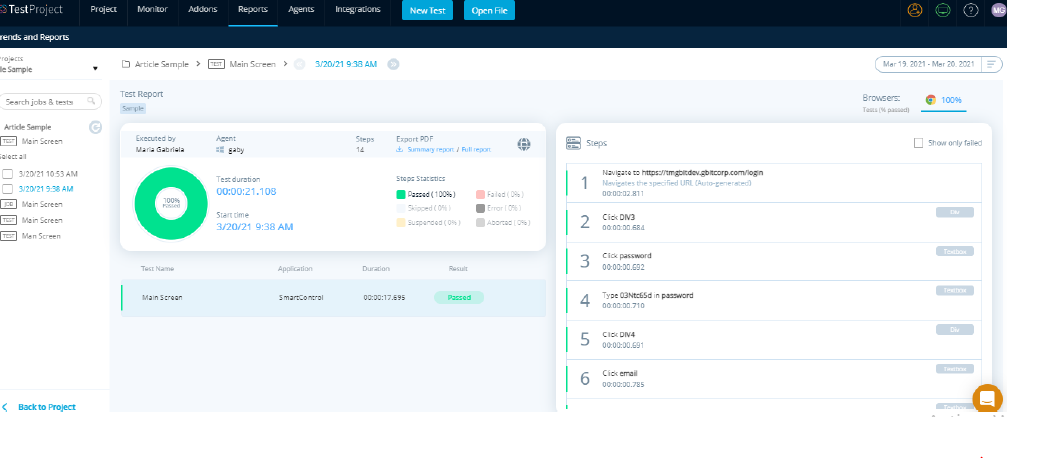Click the TEST badge icon in breadcrumb
The image size is (1038, 469).
tap(216, 64)
